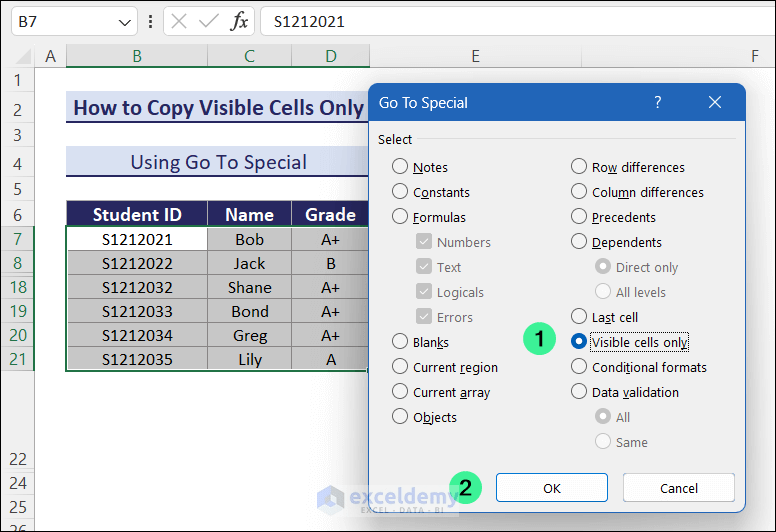The width and height of the screenshot is (776, 532).
Task: Open the help question mark in Go To Special
Action: point(657,102)
